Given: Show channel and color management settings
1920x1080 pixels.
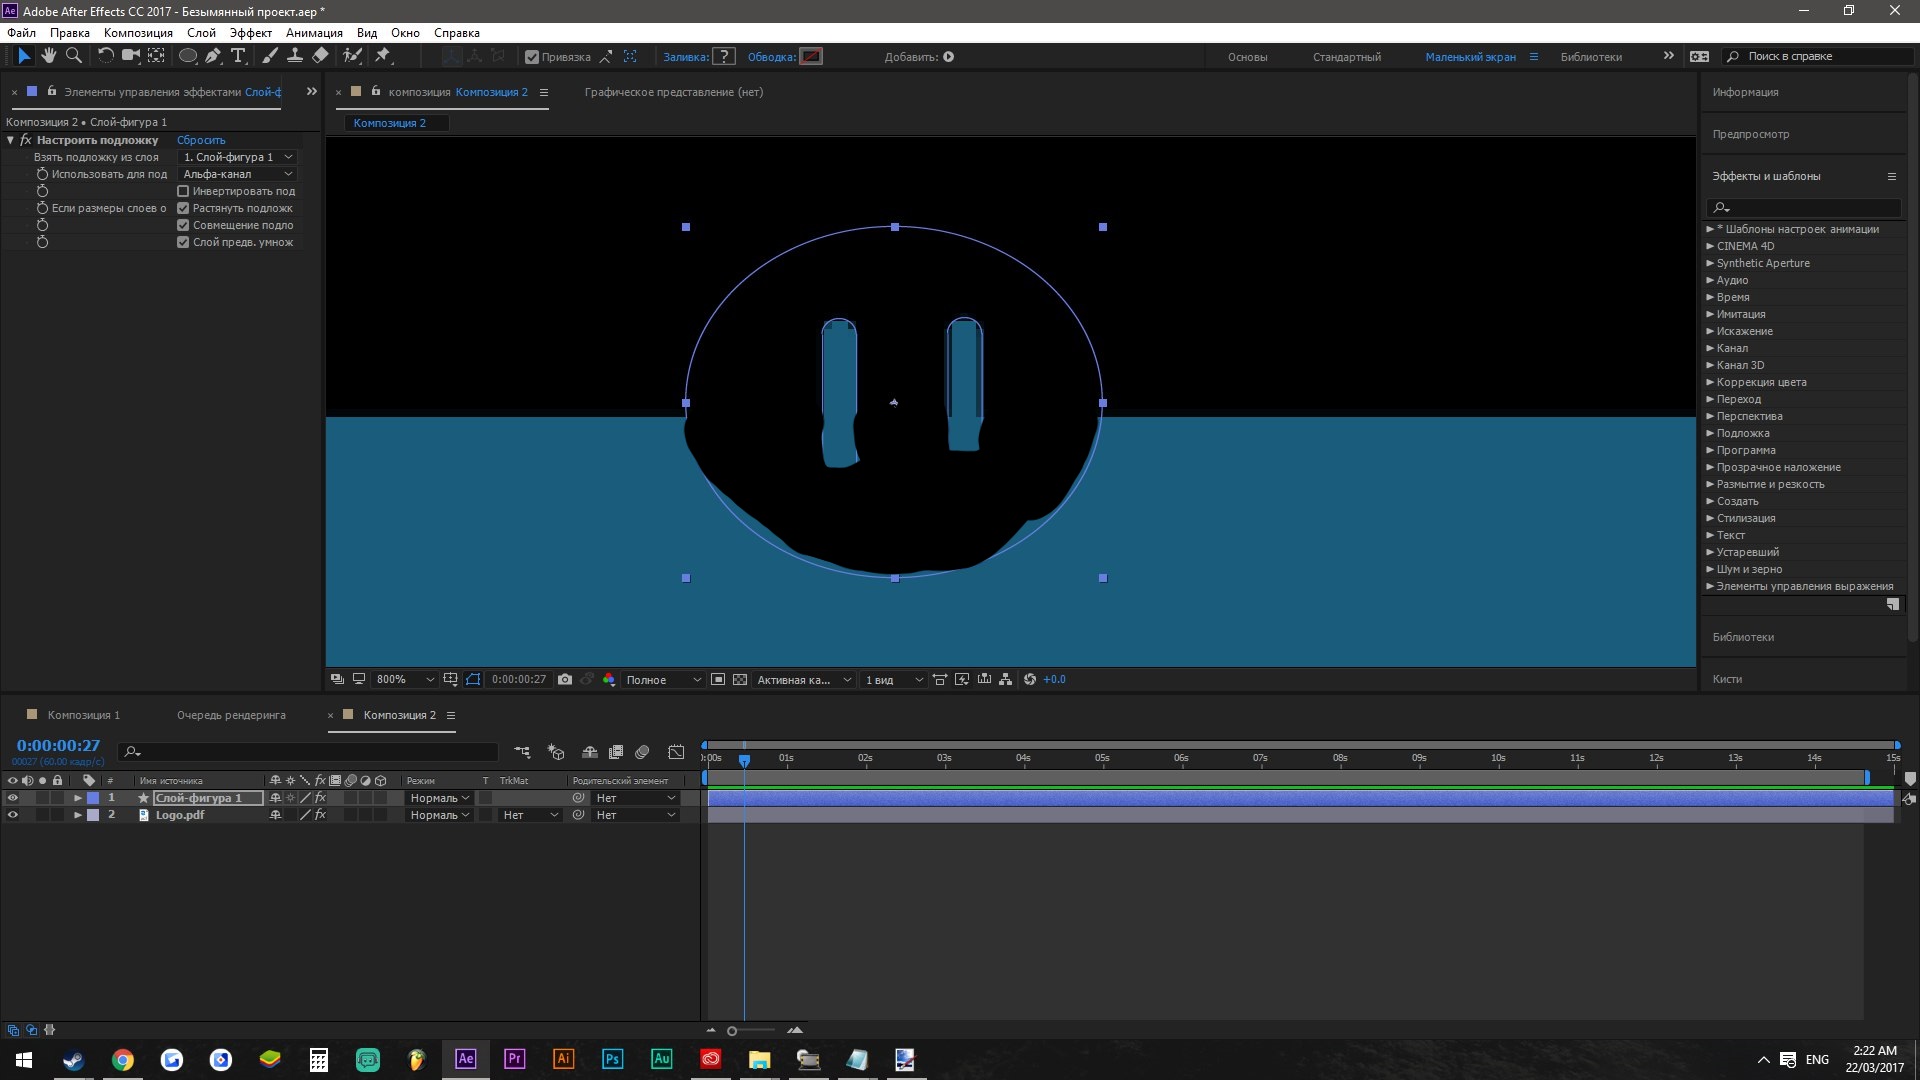Looking at the screenshot, I should pos(609,680).
